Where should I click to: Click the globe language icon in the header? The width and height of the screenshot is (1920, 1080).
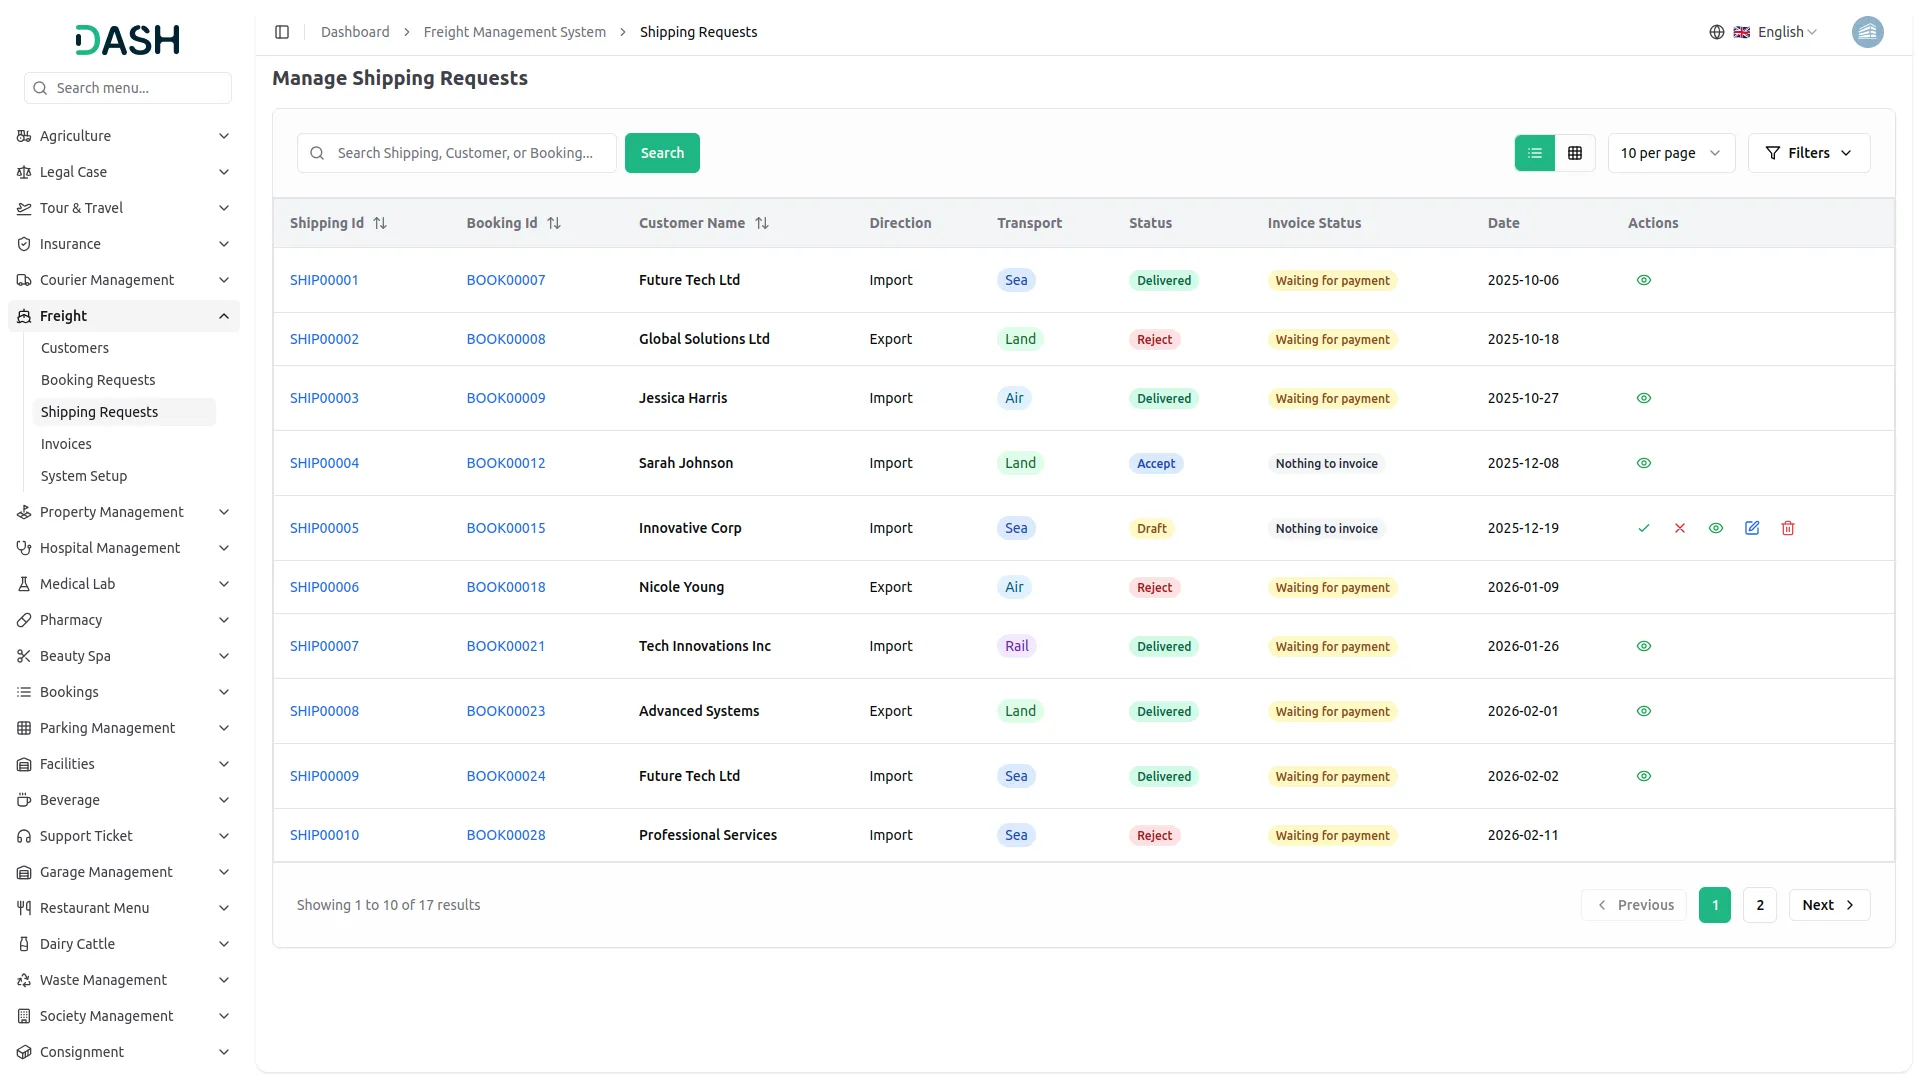click(1717, 31)
